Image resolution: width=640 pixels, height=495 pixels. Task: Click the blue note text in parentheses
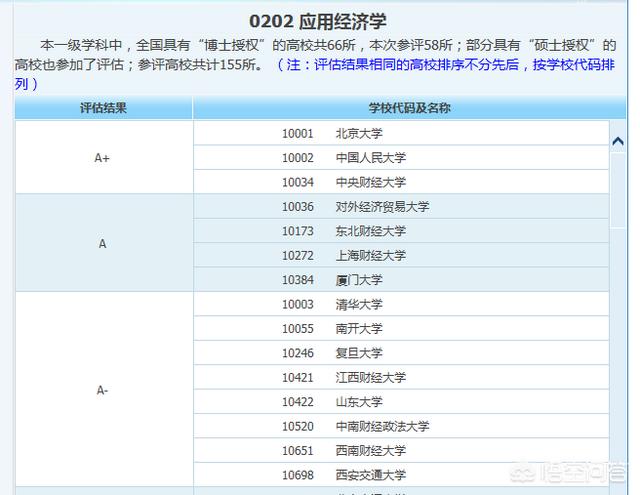tap(450, 65)
